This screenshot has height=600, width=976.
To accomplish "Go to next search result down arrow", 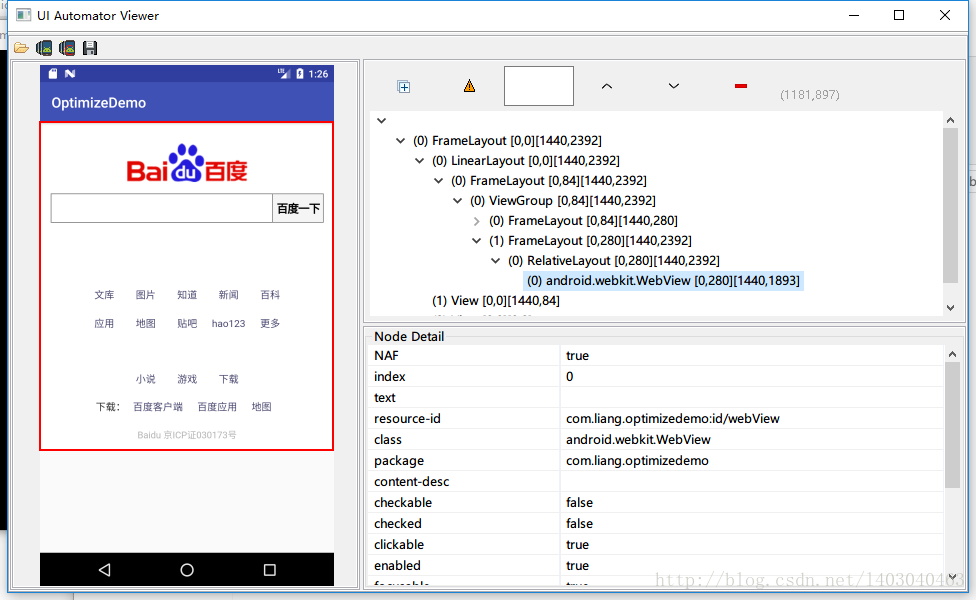I will click(673, 86).
